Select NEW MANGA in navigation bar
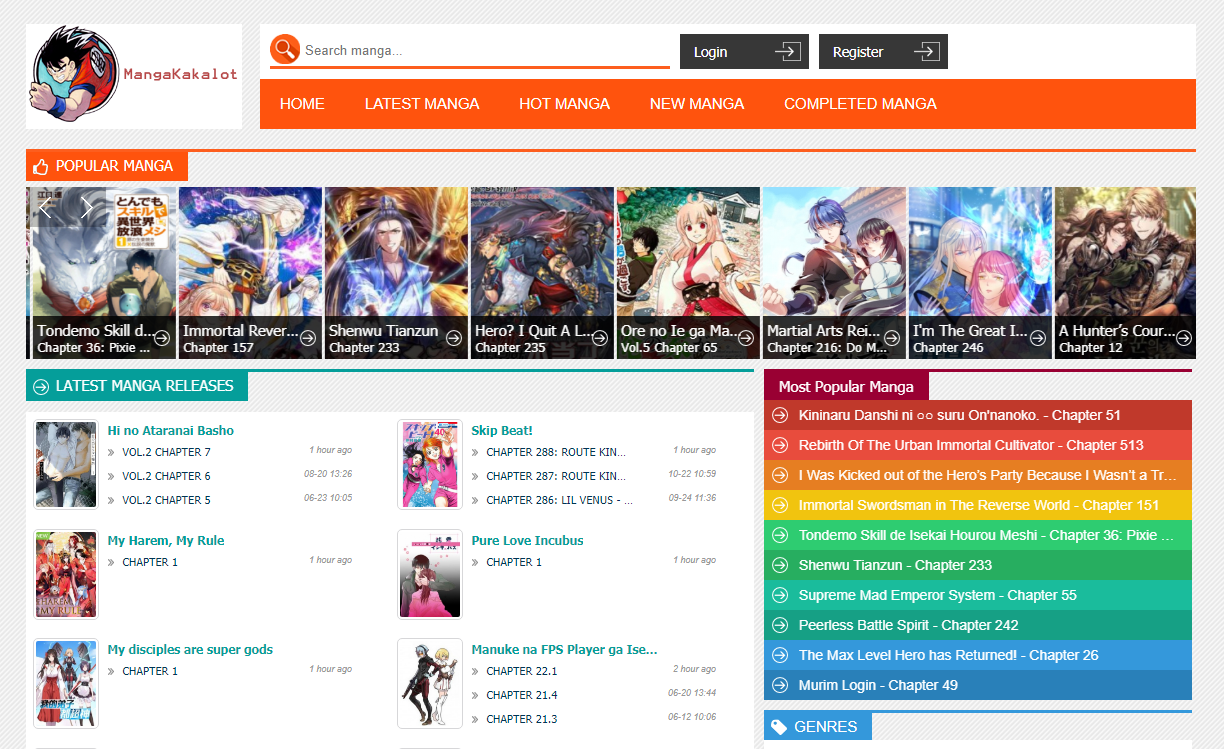Image resolution: width=1224 pixels, height=749 pixels. click(x=697, y=104)
